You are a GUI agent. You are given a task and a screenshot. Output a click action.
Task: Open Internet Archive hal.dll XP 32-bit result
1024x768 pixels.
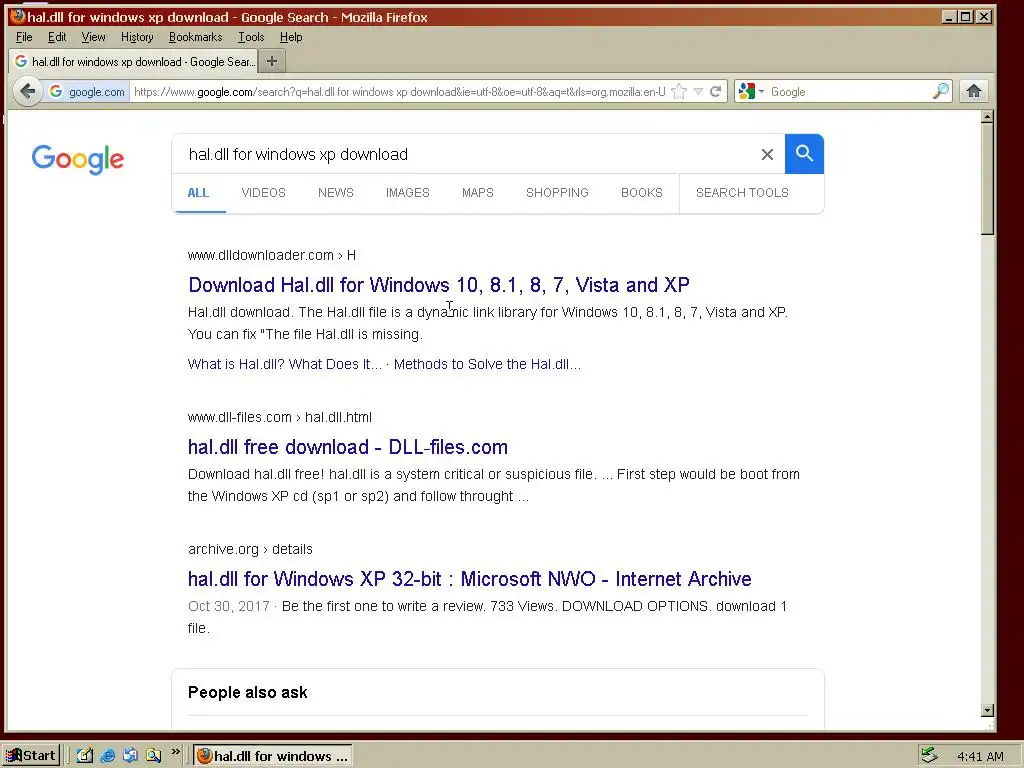(470, 579)
